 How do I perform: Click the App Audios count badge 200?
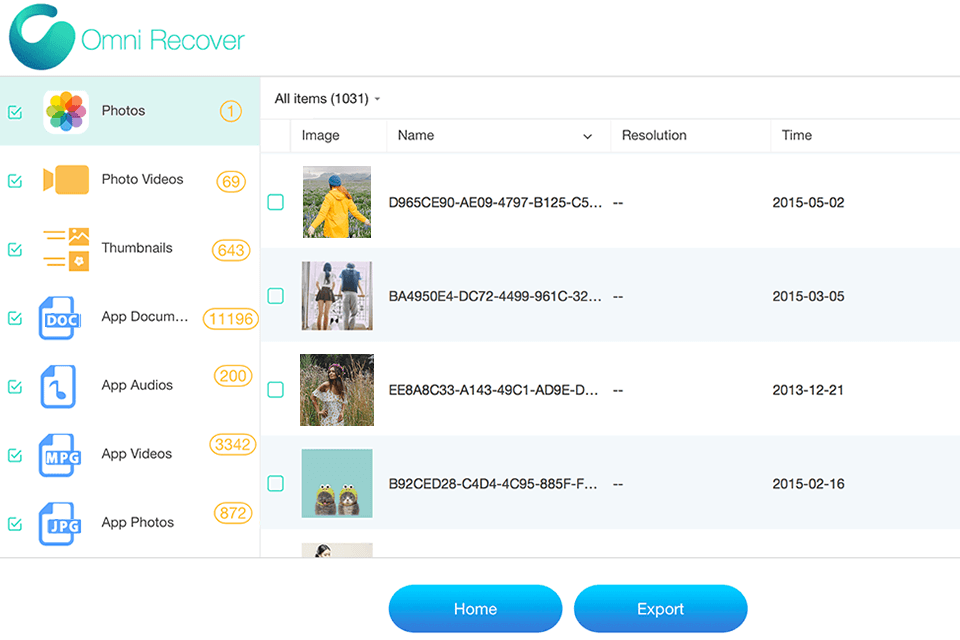[x=233, y=375]
